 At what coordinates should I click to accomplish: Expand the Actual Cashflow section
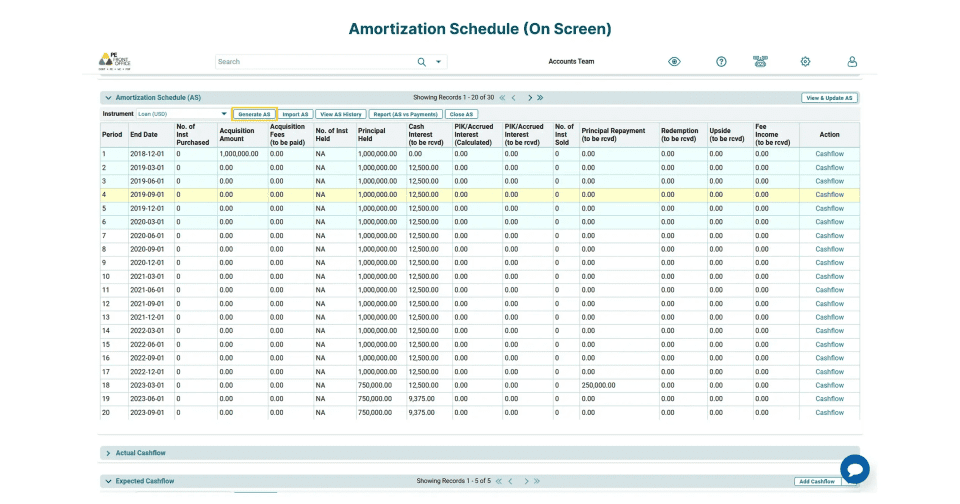tap(108, 453)
